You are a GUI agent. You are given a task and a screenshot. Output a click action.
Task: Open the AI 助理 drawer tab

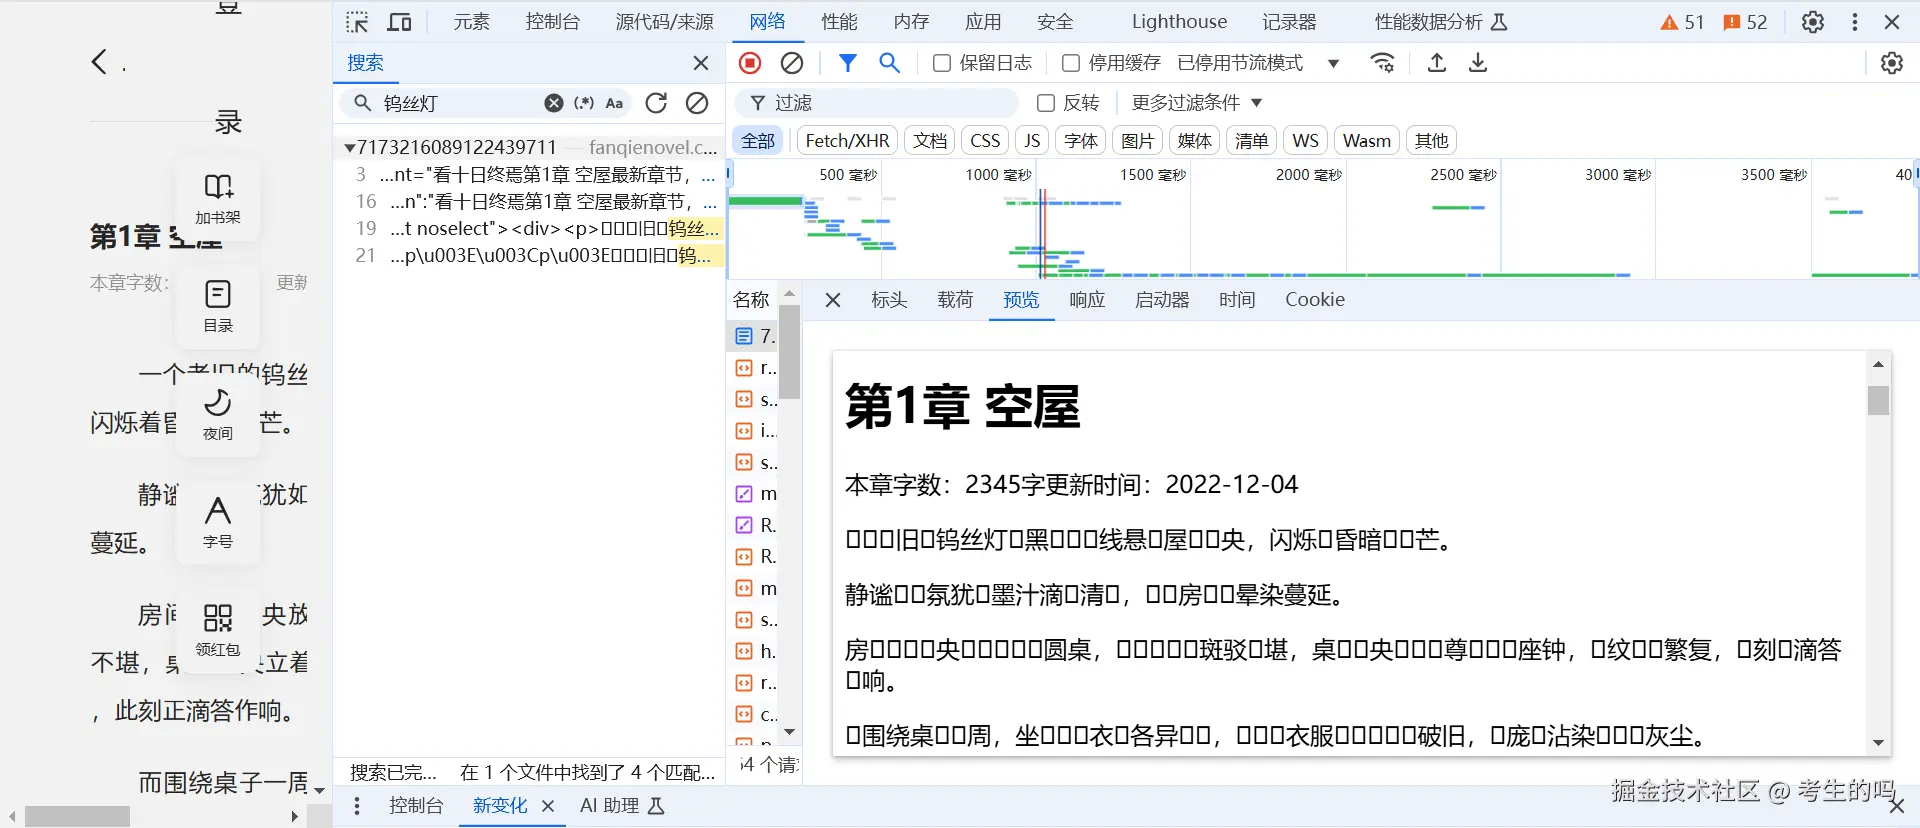[622, 806]
